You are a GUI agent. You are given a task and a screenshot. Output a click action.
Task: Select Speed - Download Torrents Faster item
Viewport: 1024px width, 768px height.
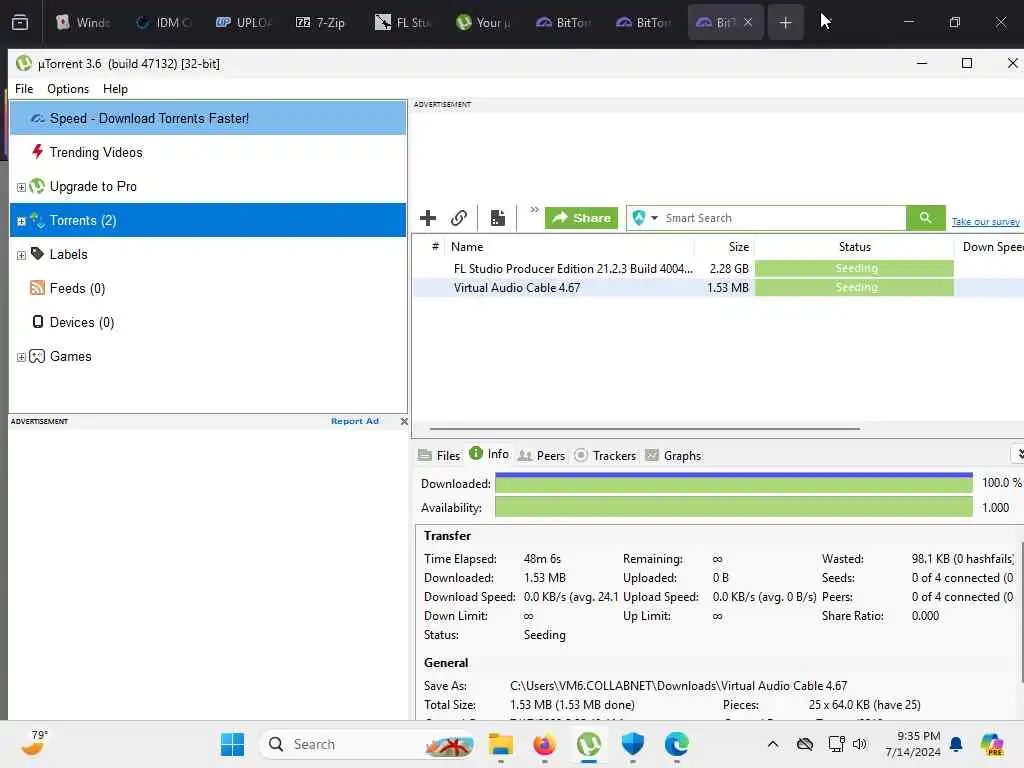tap(208, 118)
